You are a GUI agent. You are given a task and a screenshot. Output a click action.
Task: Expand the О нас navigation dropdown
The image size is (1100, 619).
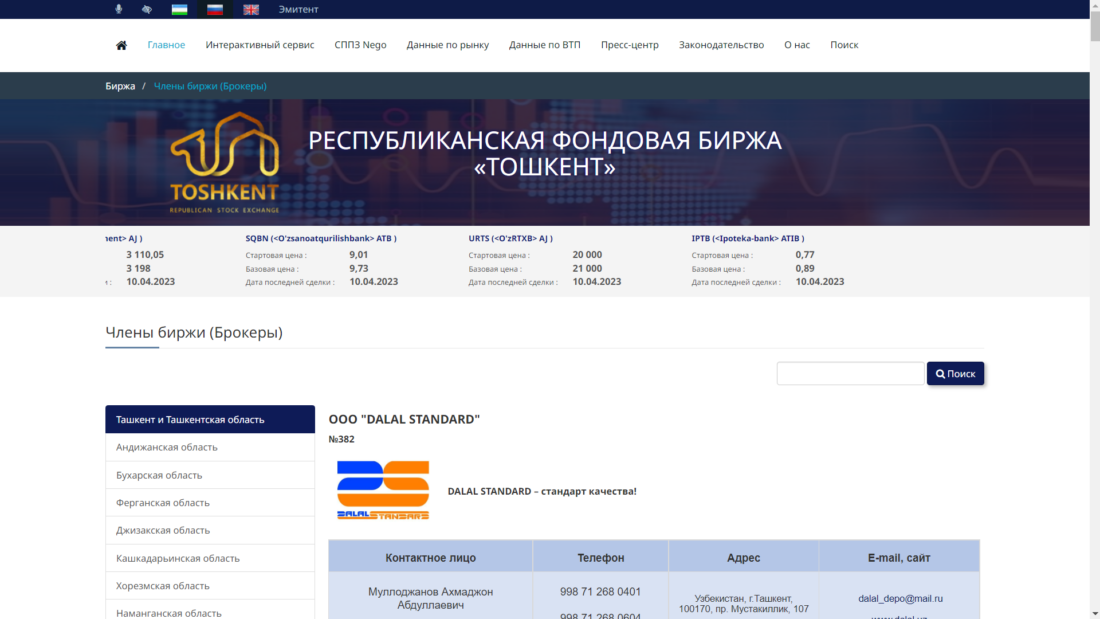point(796,44)
